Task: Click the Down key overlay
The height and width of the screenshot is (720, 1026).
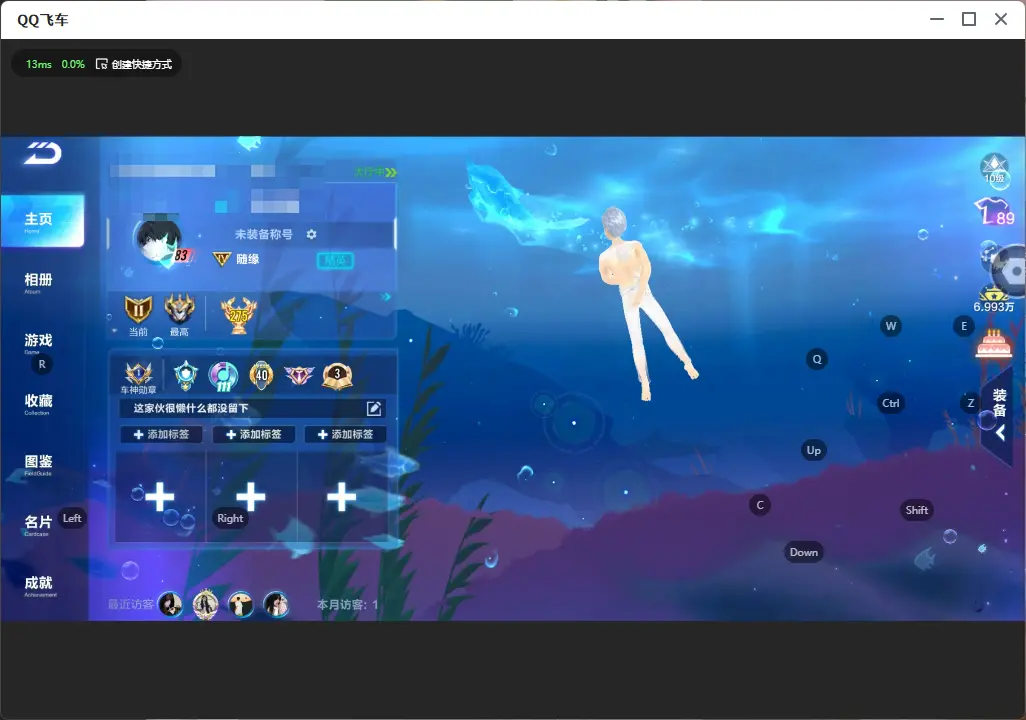Action: pyautogui.click(x=804, y=552)
